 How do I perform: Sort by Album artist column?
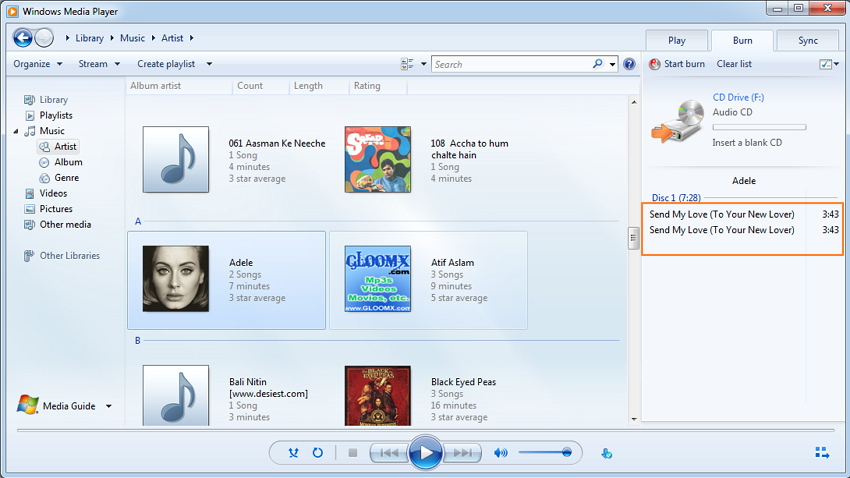point(179,86)
